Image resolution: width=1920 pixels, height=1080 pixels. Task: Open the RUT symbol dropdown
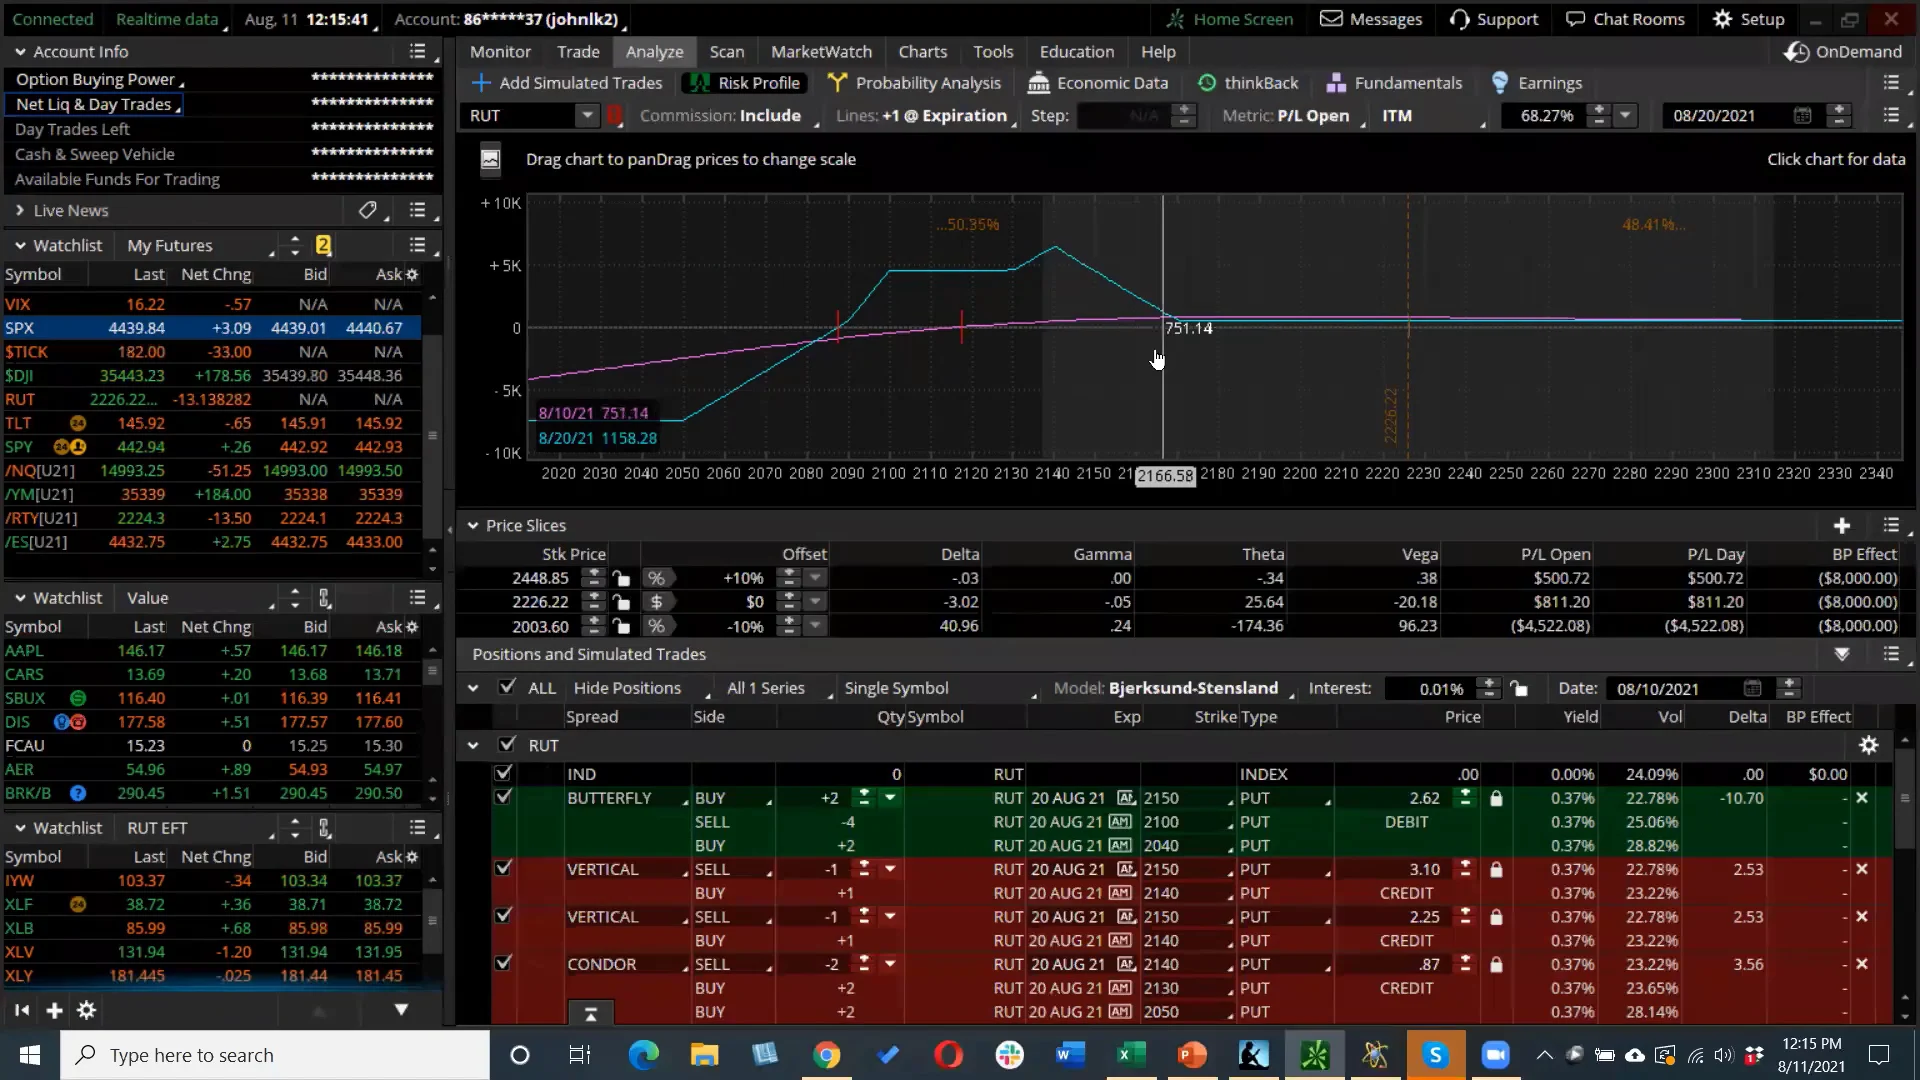587,116
